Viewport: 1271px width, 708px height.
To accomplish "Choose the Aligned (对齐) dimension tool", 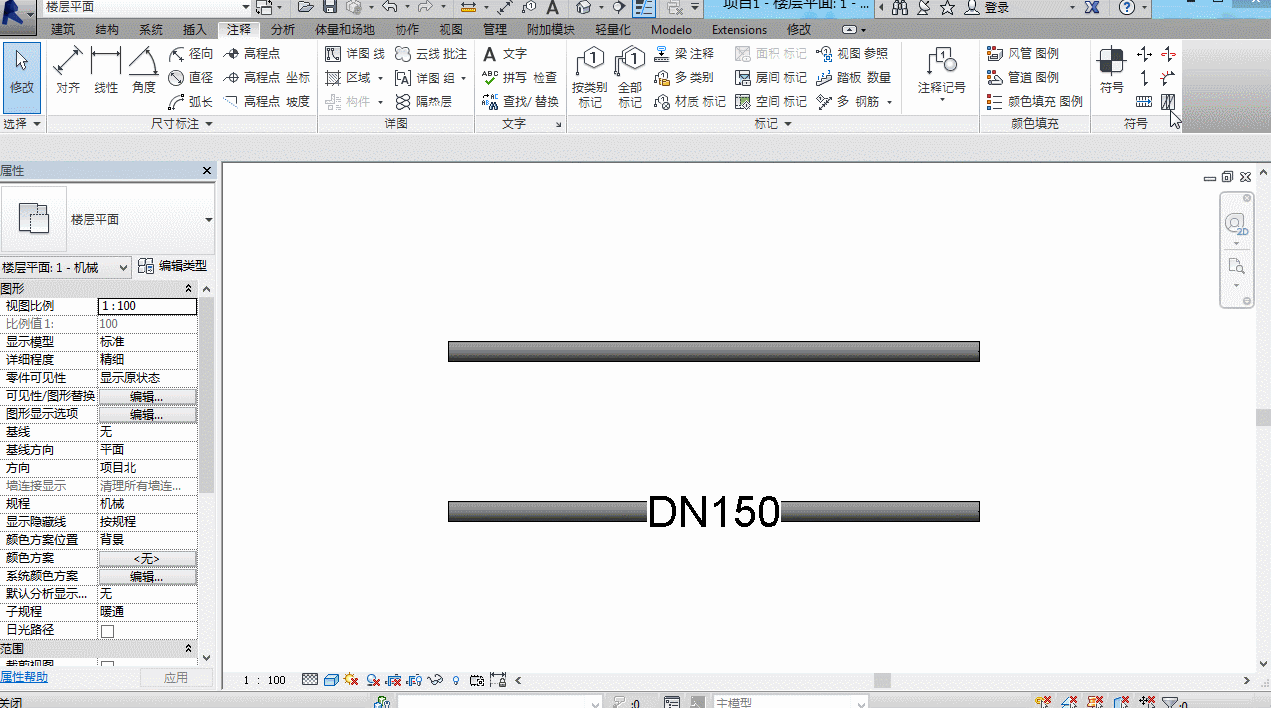I will click(x=68, y=70).
